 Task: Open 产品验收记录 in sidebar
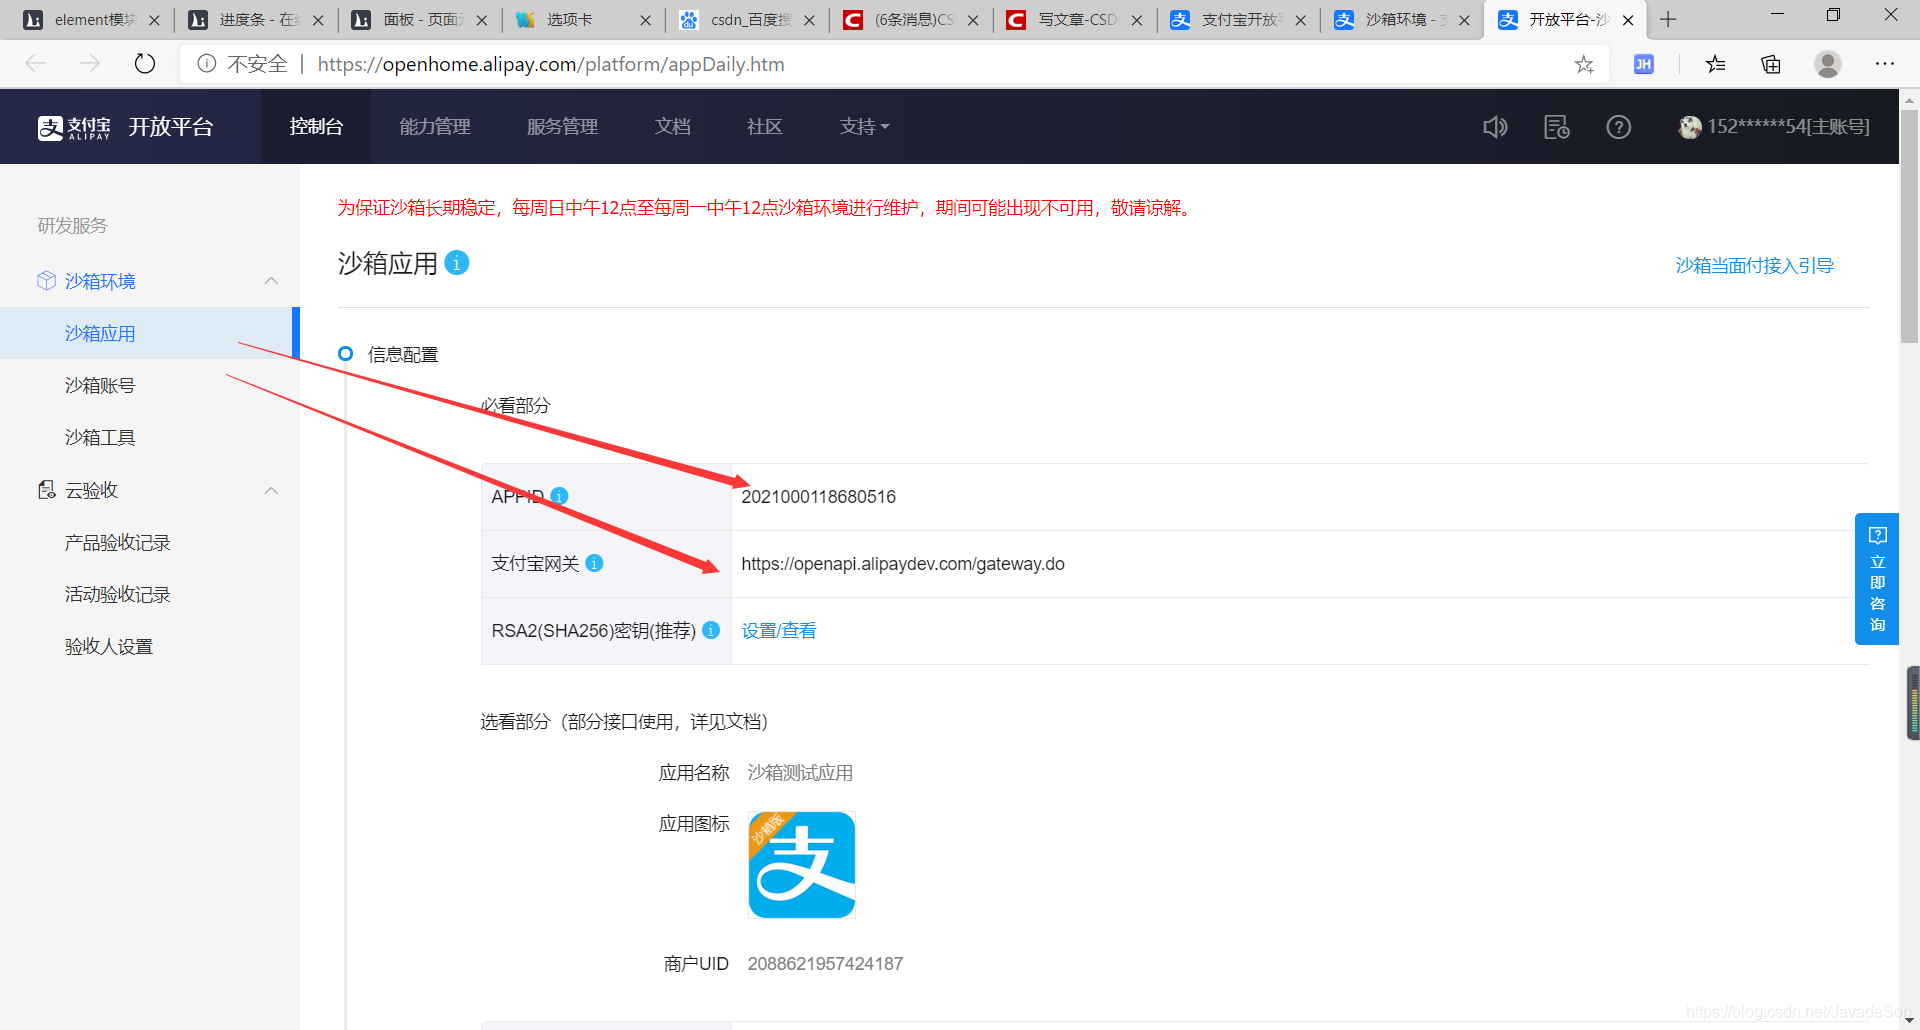(118, 542)
